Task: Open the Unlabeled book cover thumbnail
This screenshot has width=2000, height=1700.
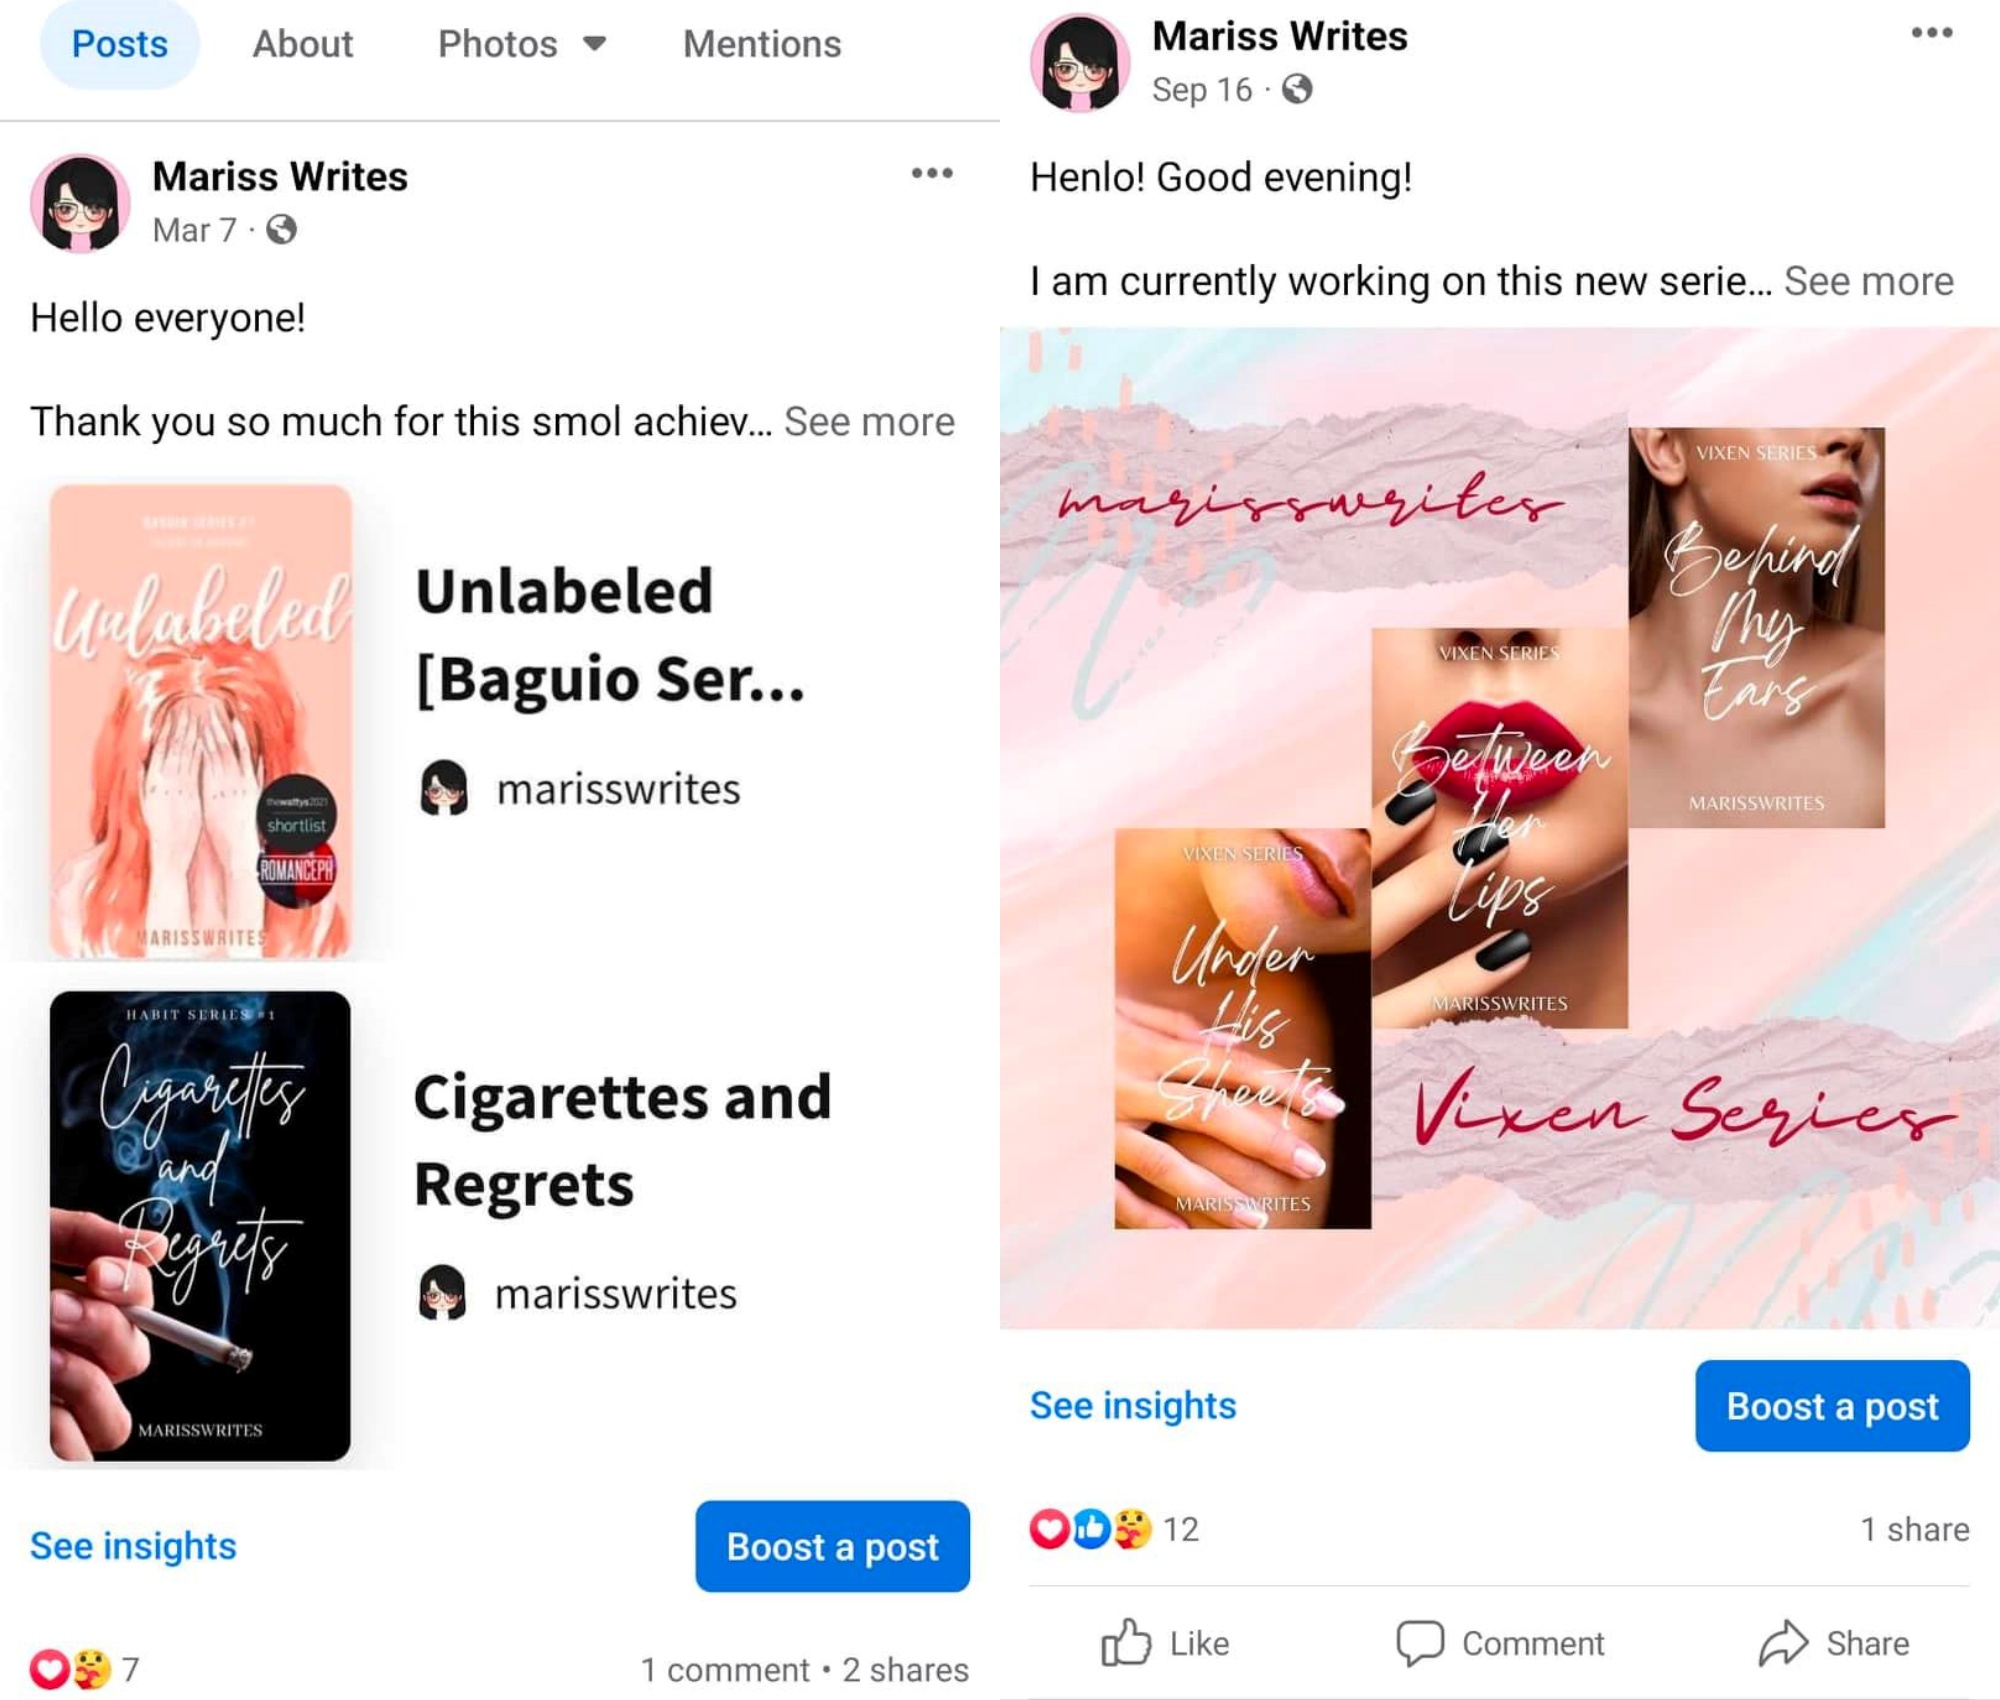Action: [x=201, y=721]
